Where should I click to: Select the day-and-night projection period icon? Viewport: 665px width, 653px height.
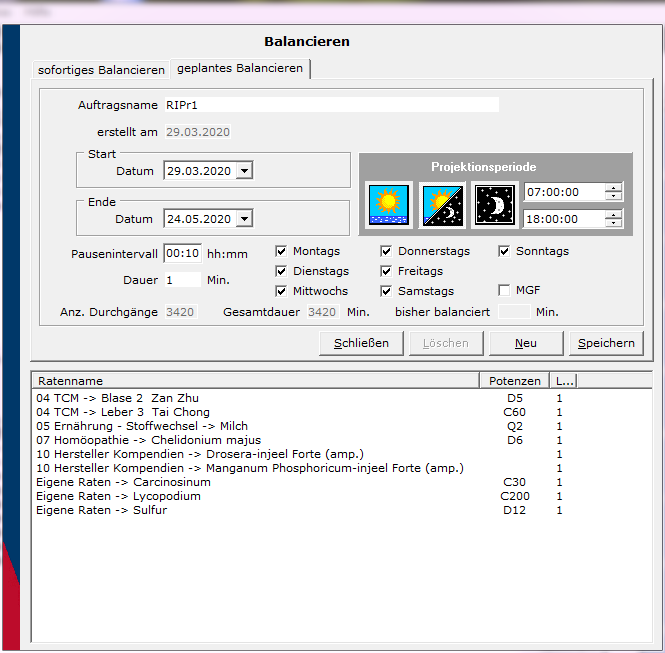coord(442,205)
